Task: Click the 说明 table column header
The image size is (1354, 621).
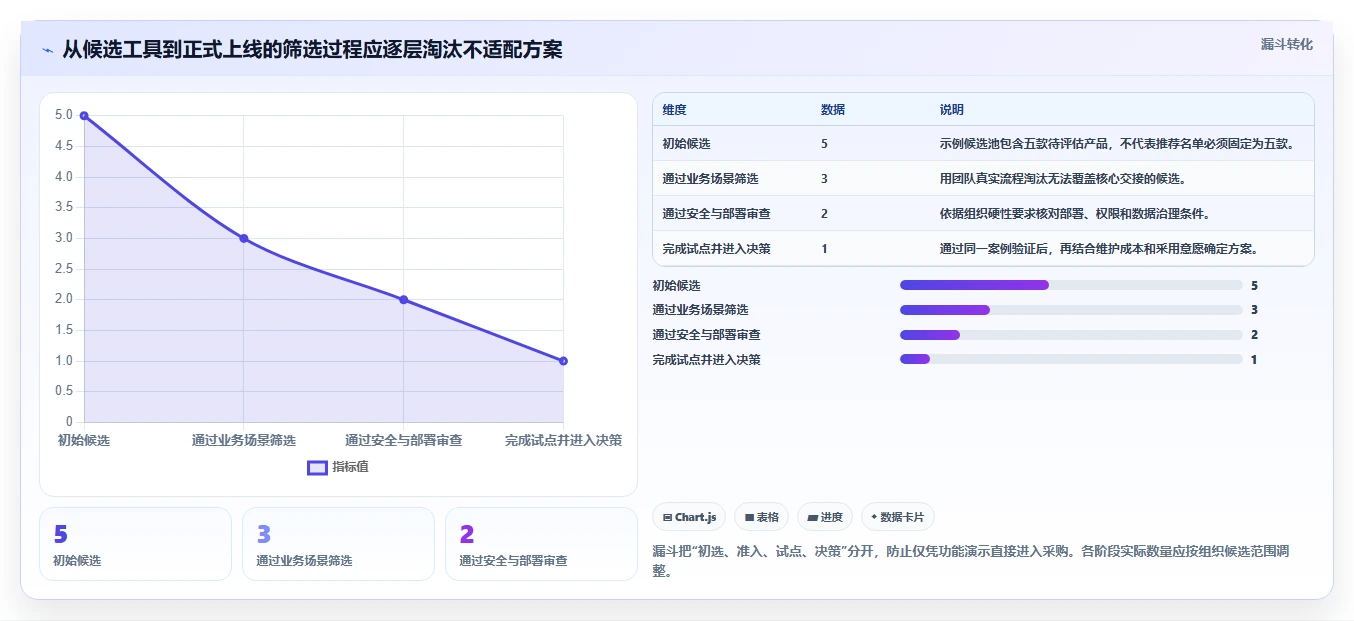Action: click(x=951, y=110)
